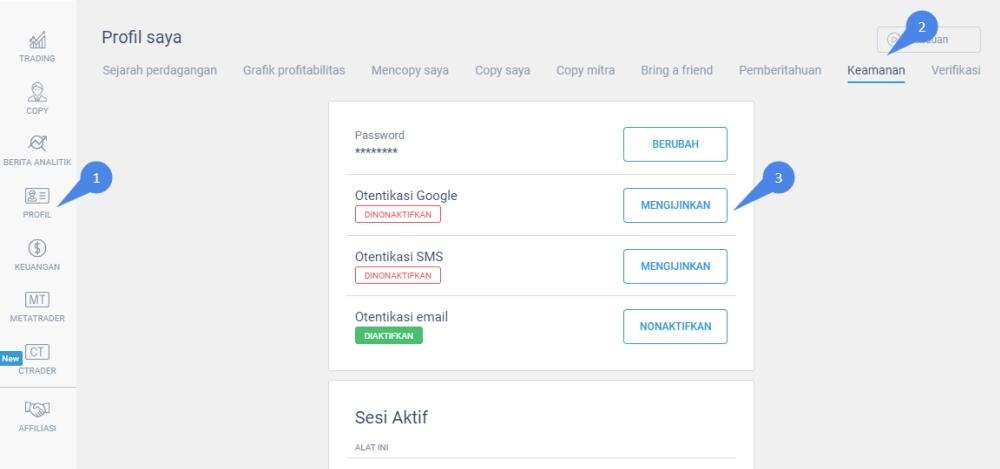Screen dimensions: 1000x469
Task: Click the green Diaktifkan badge
Action: click(x=389, y=336)
